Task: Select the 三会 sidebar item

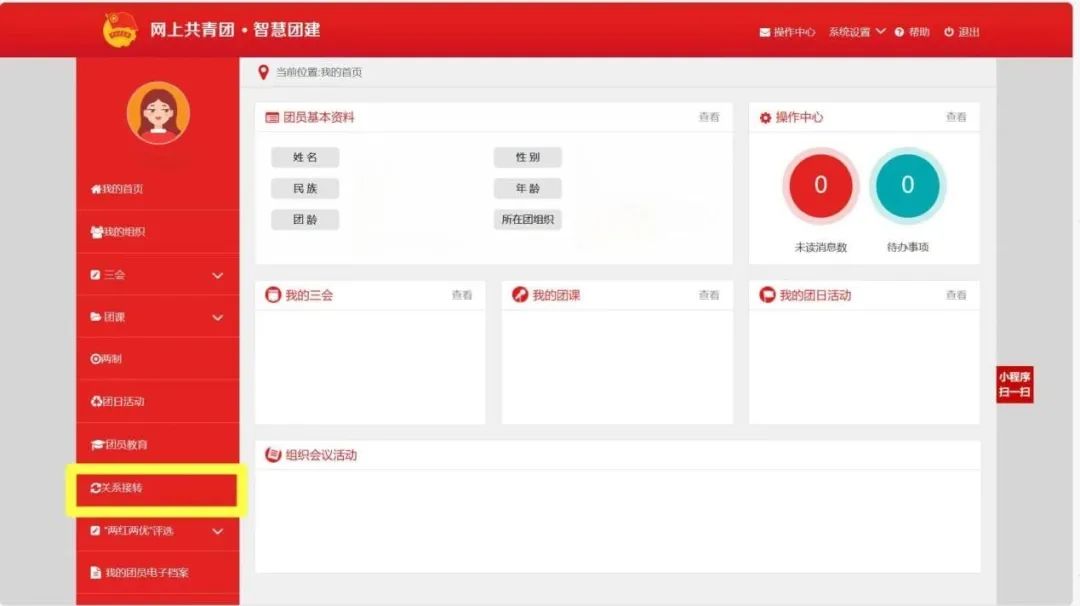Action: point(158,275)
